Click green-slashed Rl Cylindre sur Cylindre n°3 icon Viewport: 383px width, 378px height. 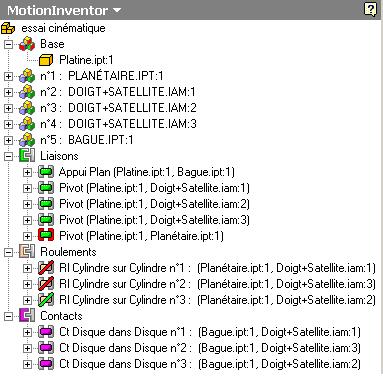point(46,300)
